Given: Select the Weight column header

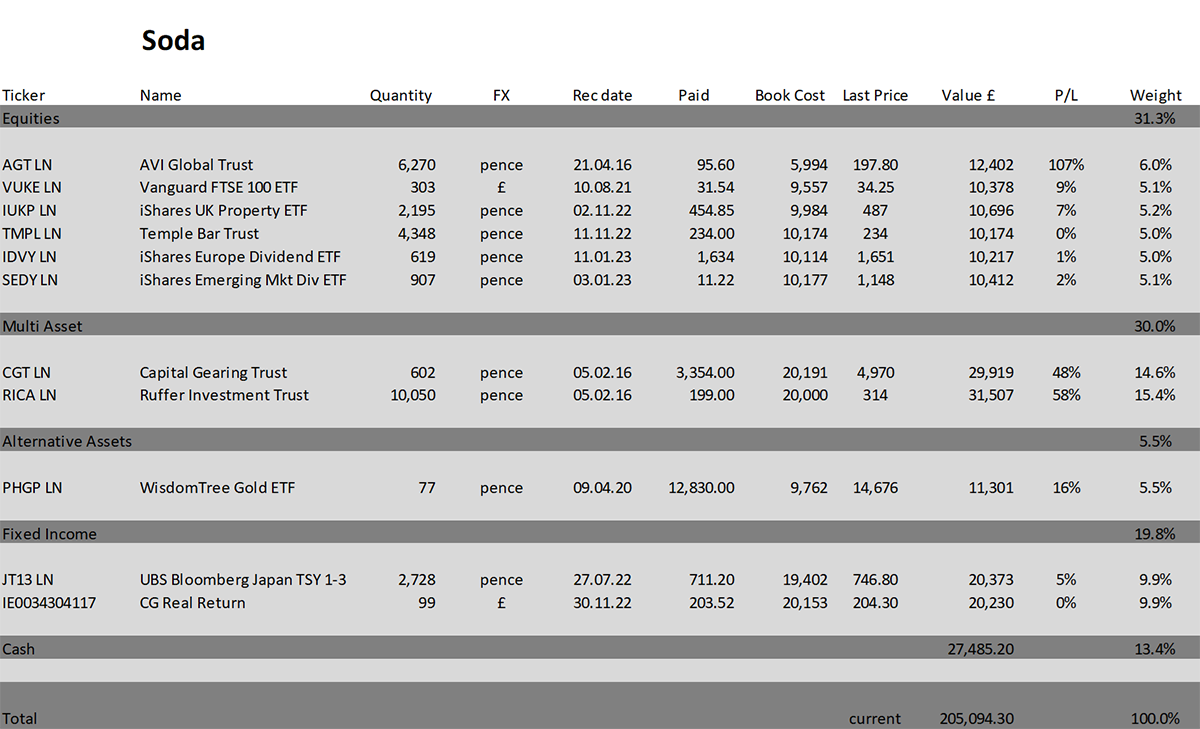Looking at the screenshot, I should point(1156,96).
